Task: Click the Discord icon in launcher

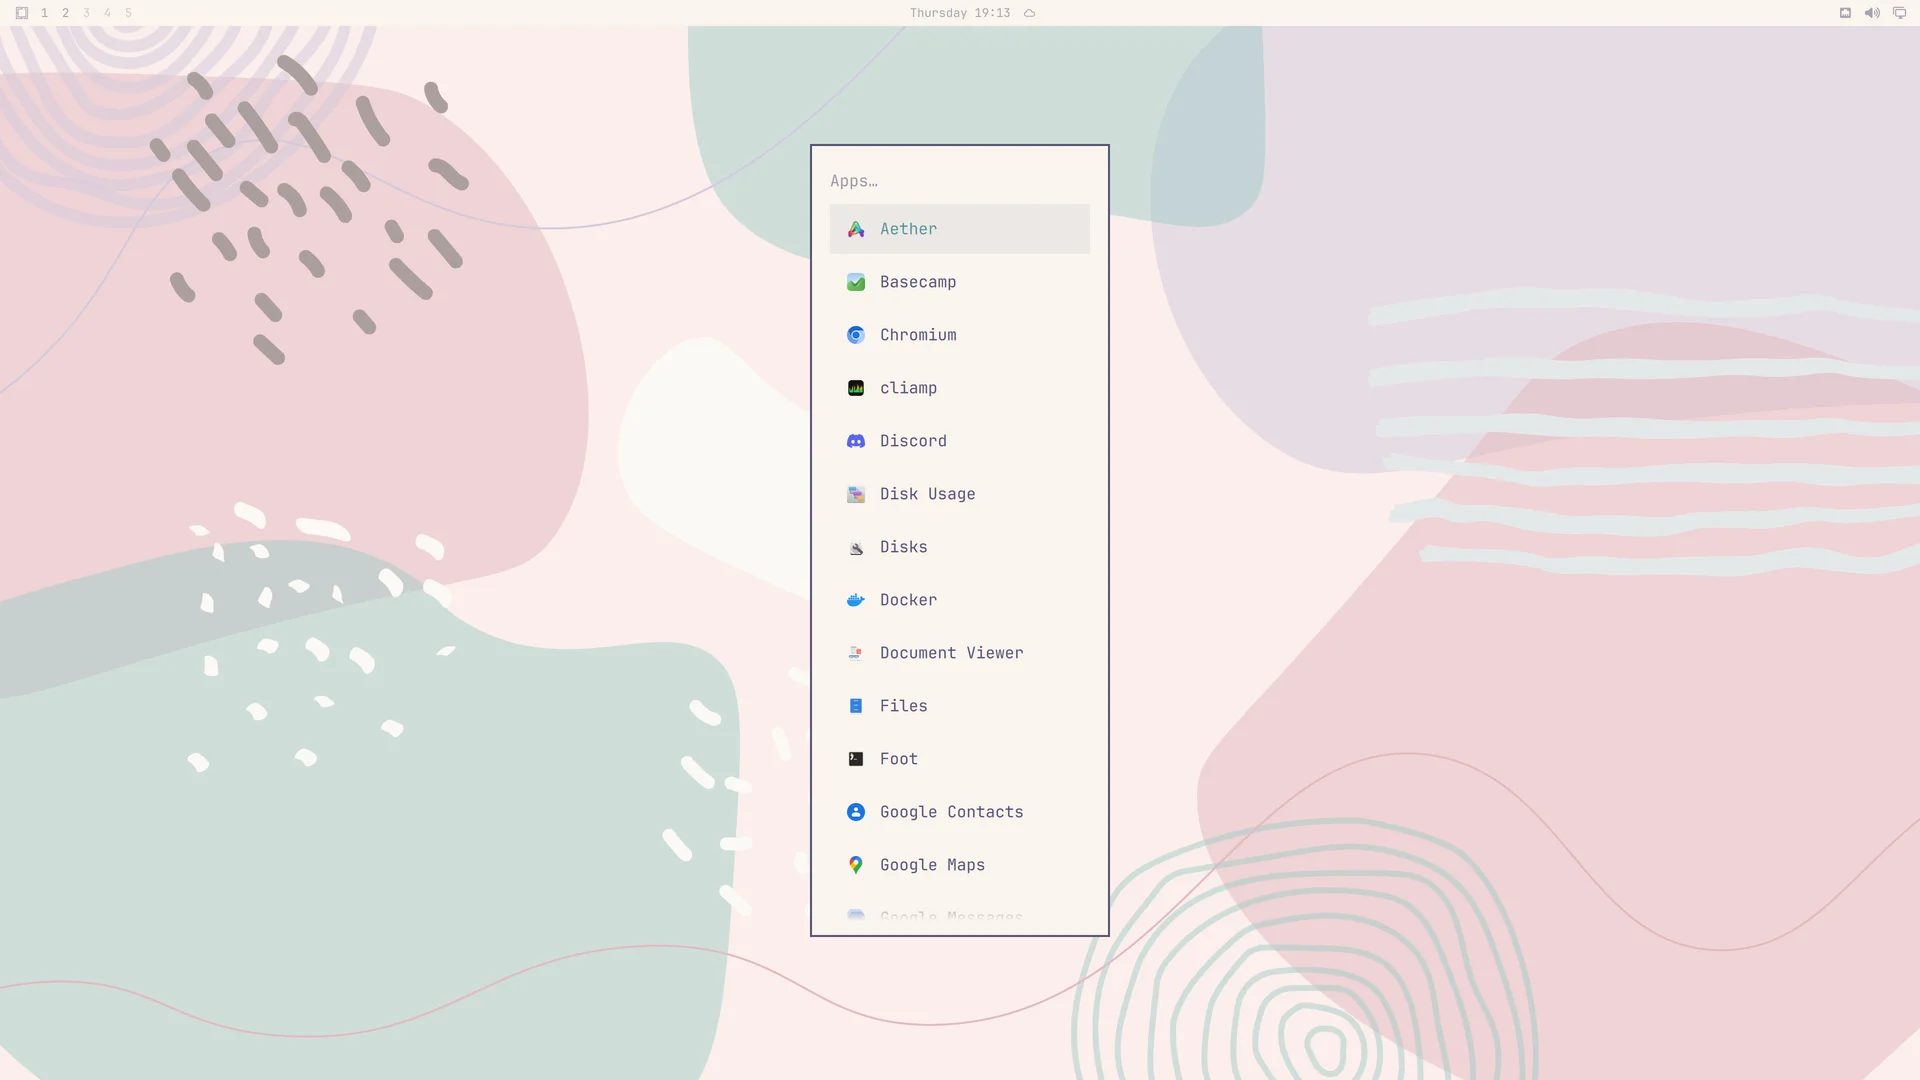Action: pos(856,441)
